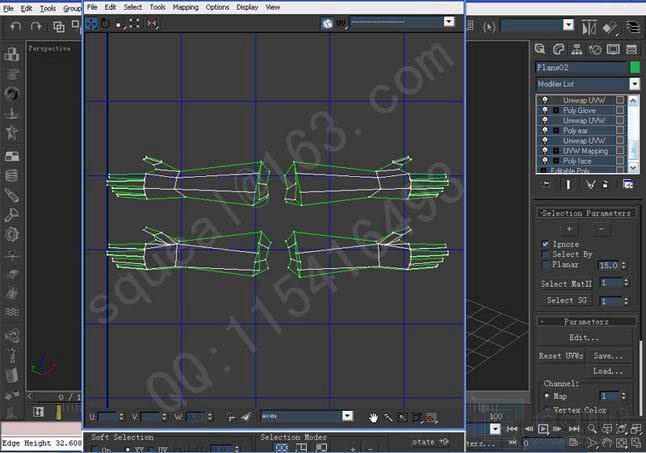Click the Plane02 object name field

pyautogui.click(x=581, y=67)
